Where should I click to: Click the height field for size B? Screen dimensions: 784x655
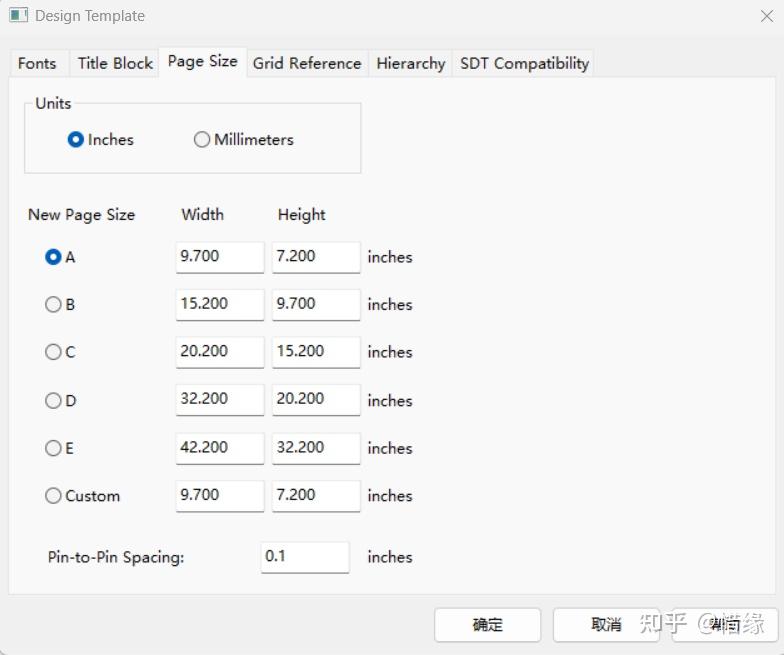315,304
